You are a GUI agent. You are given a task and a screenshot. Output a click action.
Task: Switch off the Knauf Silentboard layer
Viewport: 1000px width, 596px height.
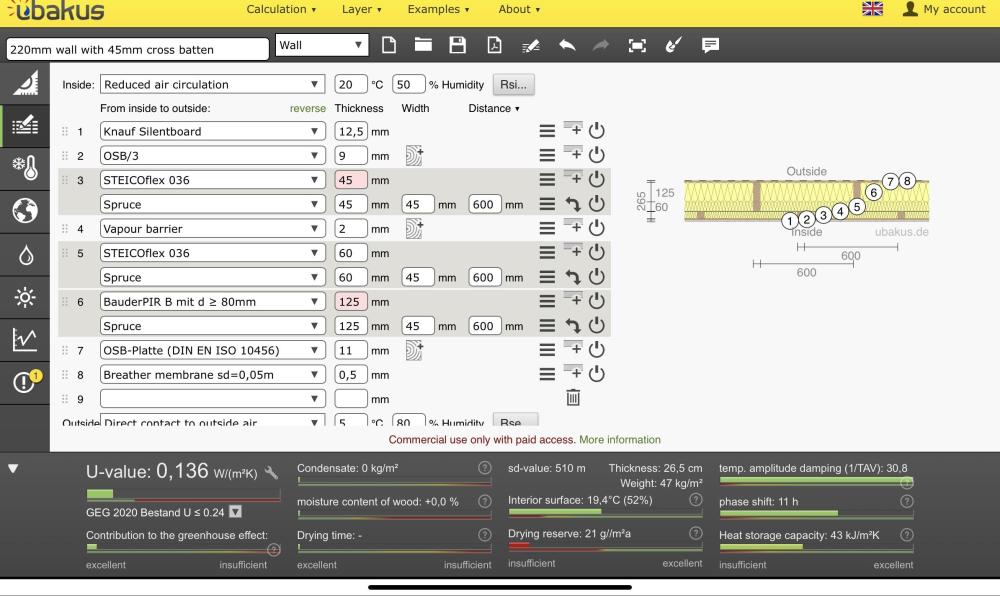[596, 131]
